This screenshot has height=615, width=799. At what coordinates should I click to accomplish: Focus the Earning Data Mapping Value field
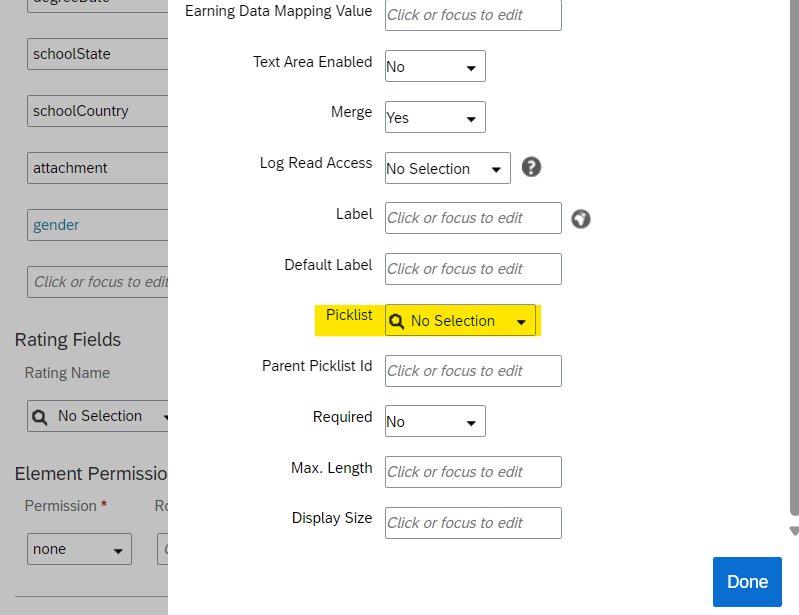(473, 15)
